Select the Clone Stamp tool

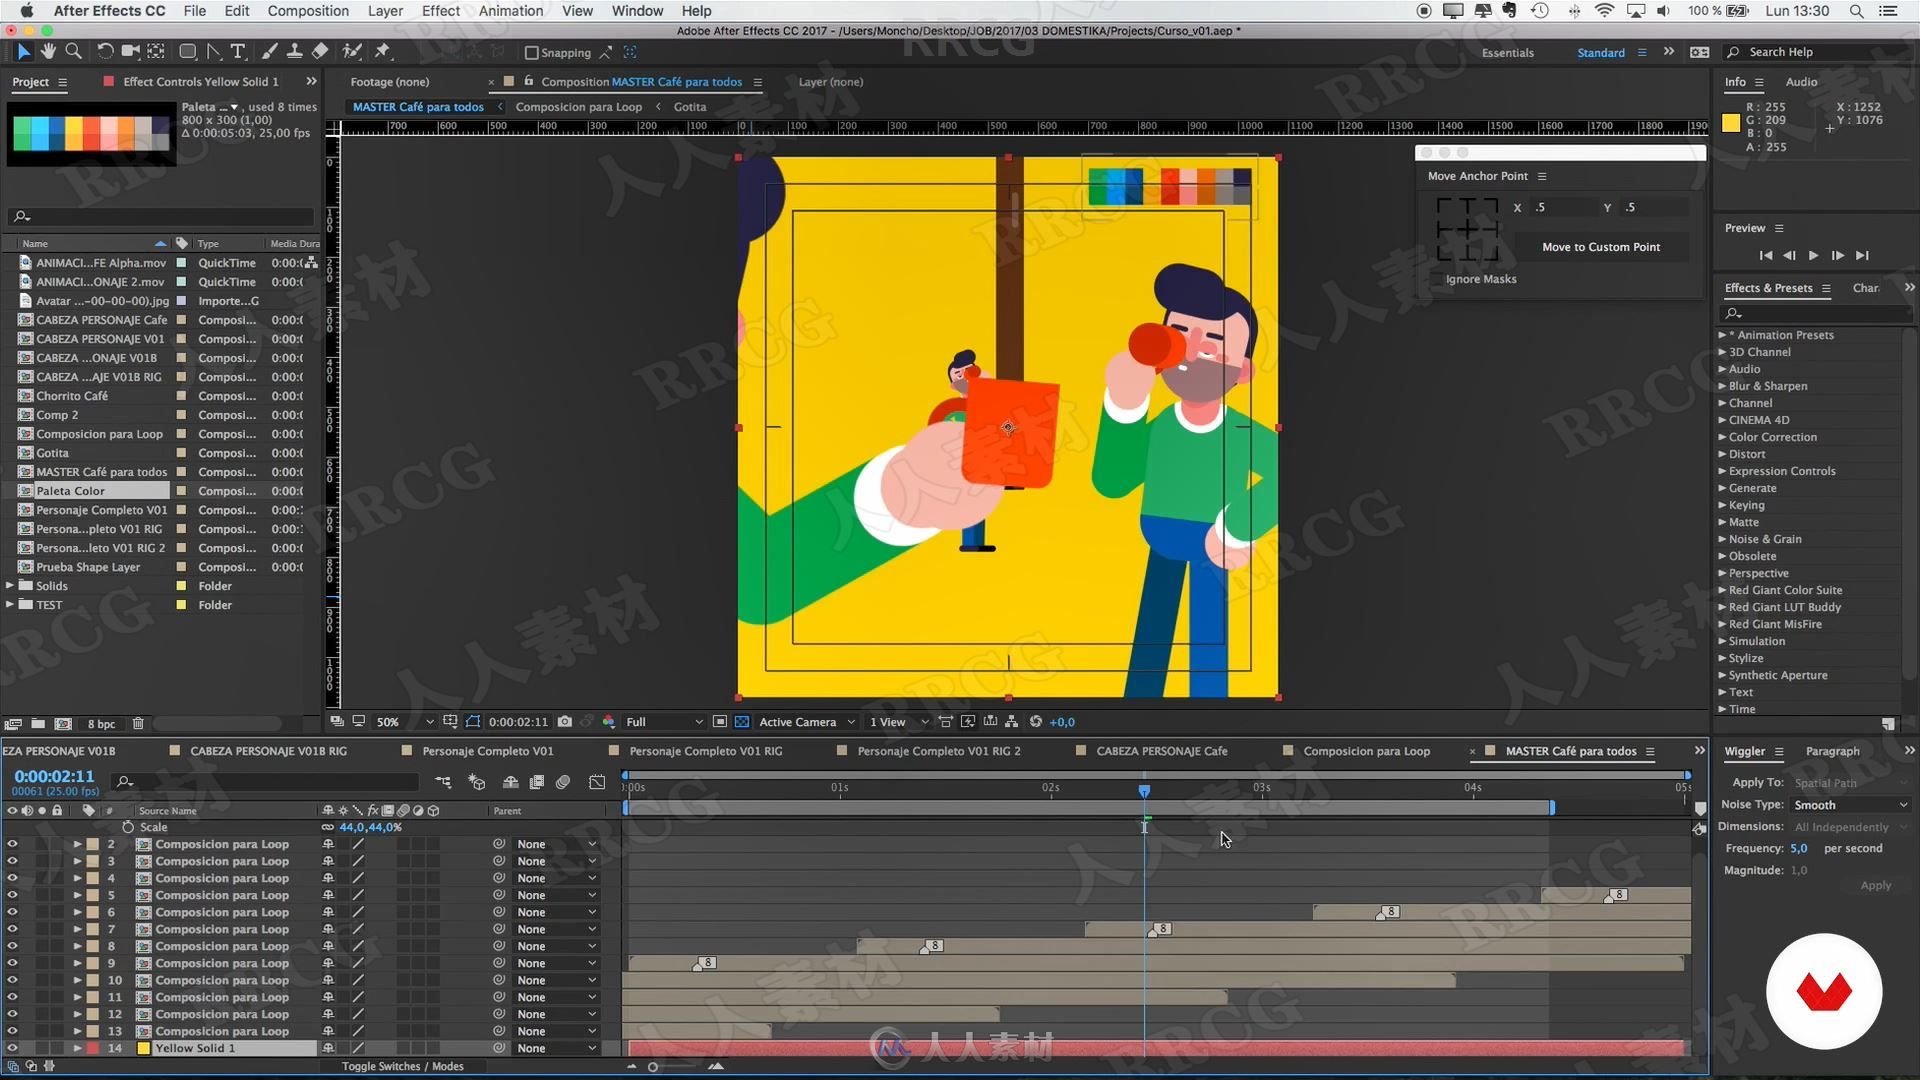(294, 51)
